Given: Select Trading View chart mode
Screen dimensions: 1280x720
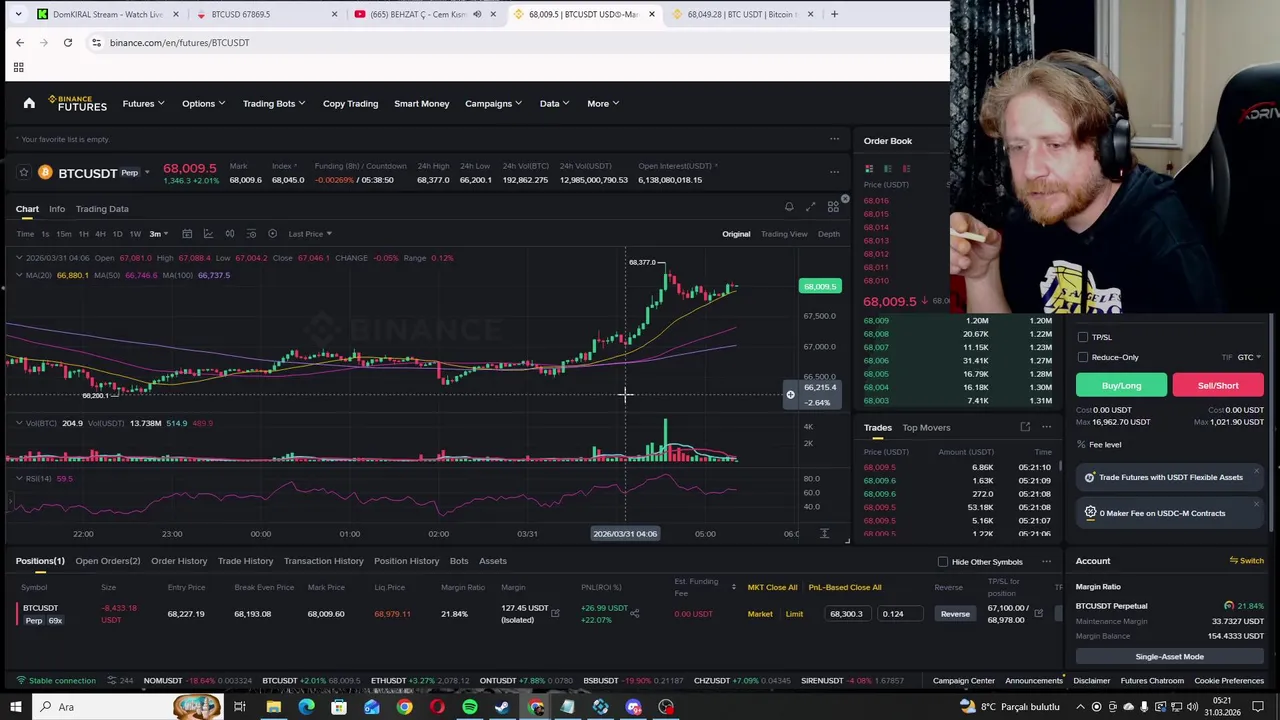Looking at the screenshot, I should (x=784, y=234).
